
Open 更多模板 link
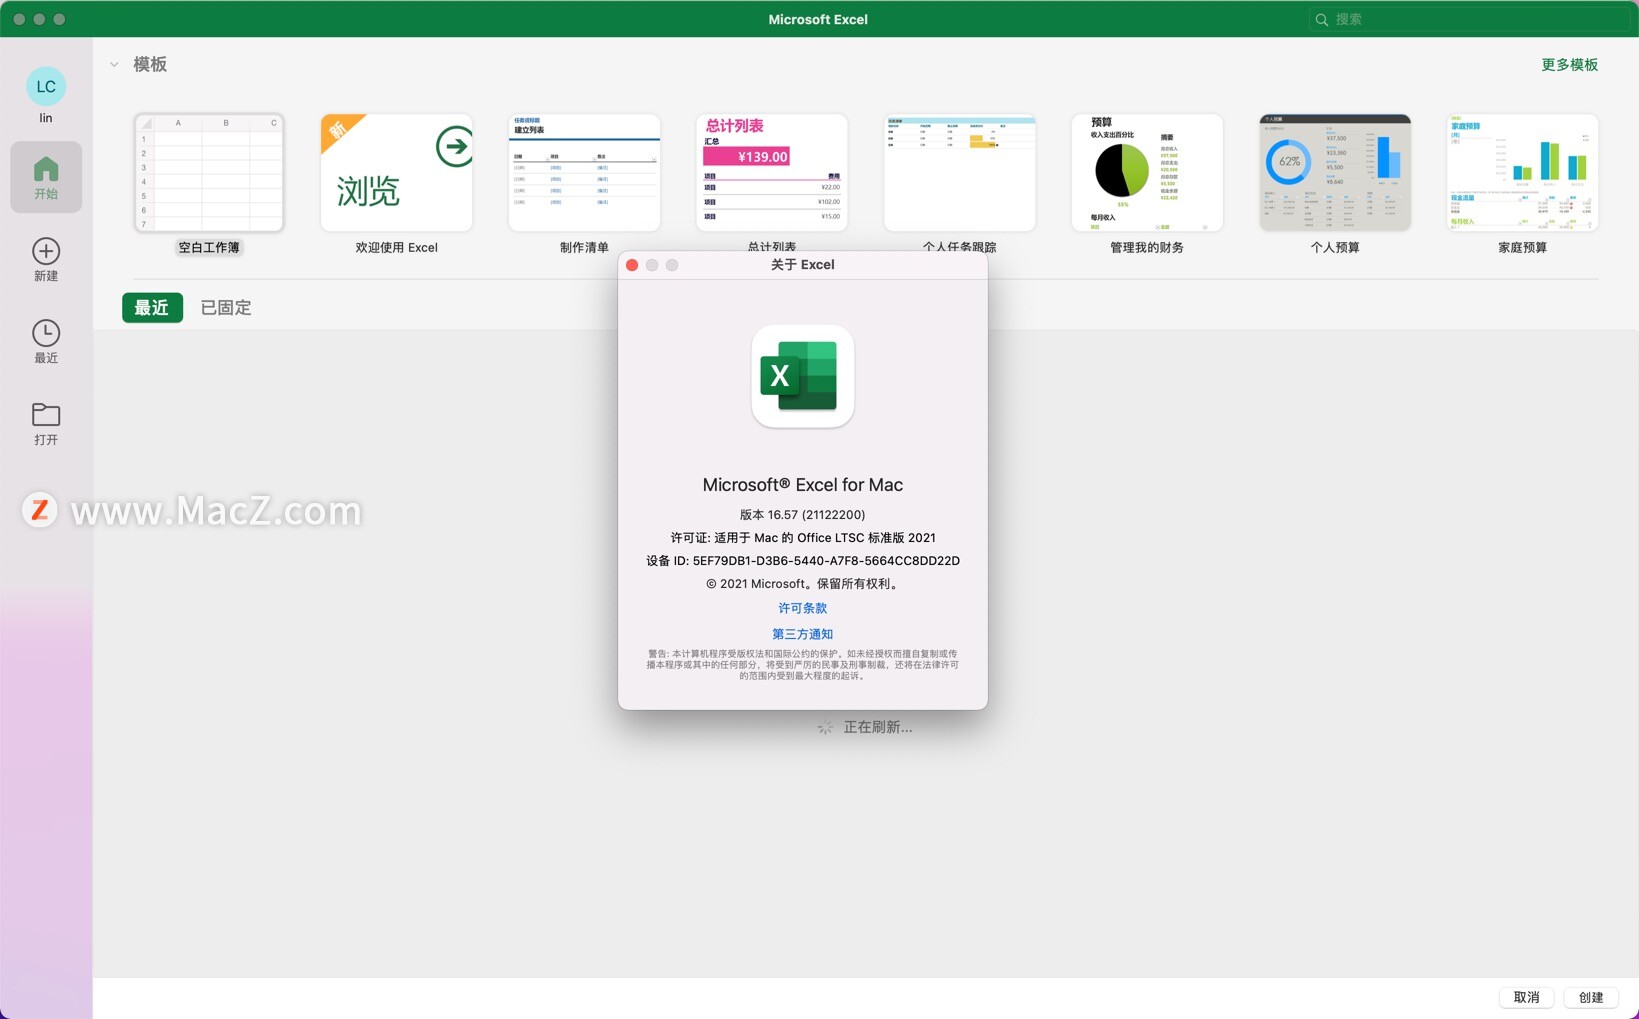click(1569, 65)
